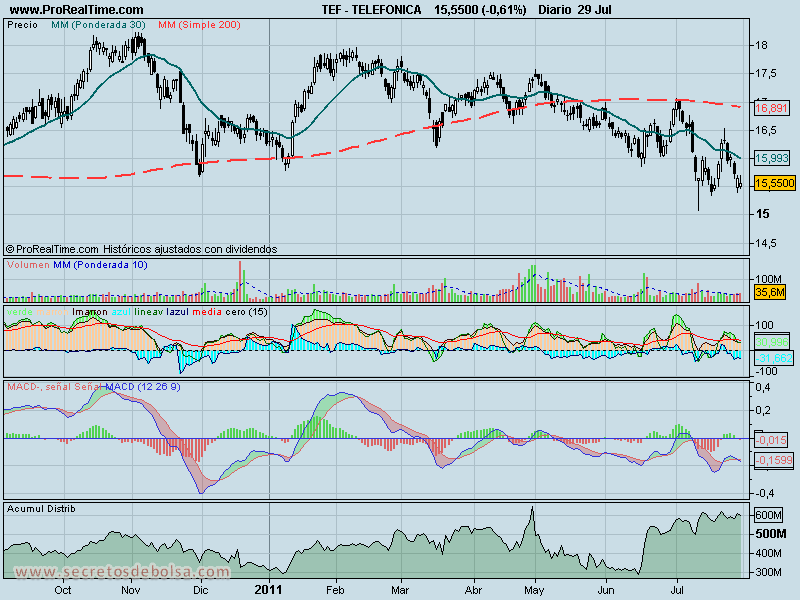Click the volume MM (Ponderada 10) legend
This screenshot has height=600, width=800.
click(100, 265)
